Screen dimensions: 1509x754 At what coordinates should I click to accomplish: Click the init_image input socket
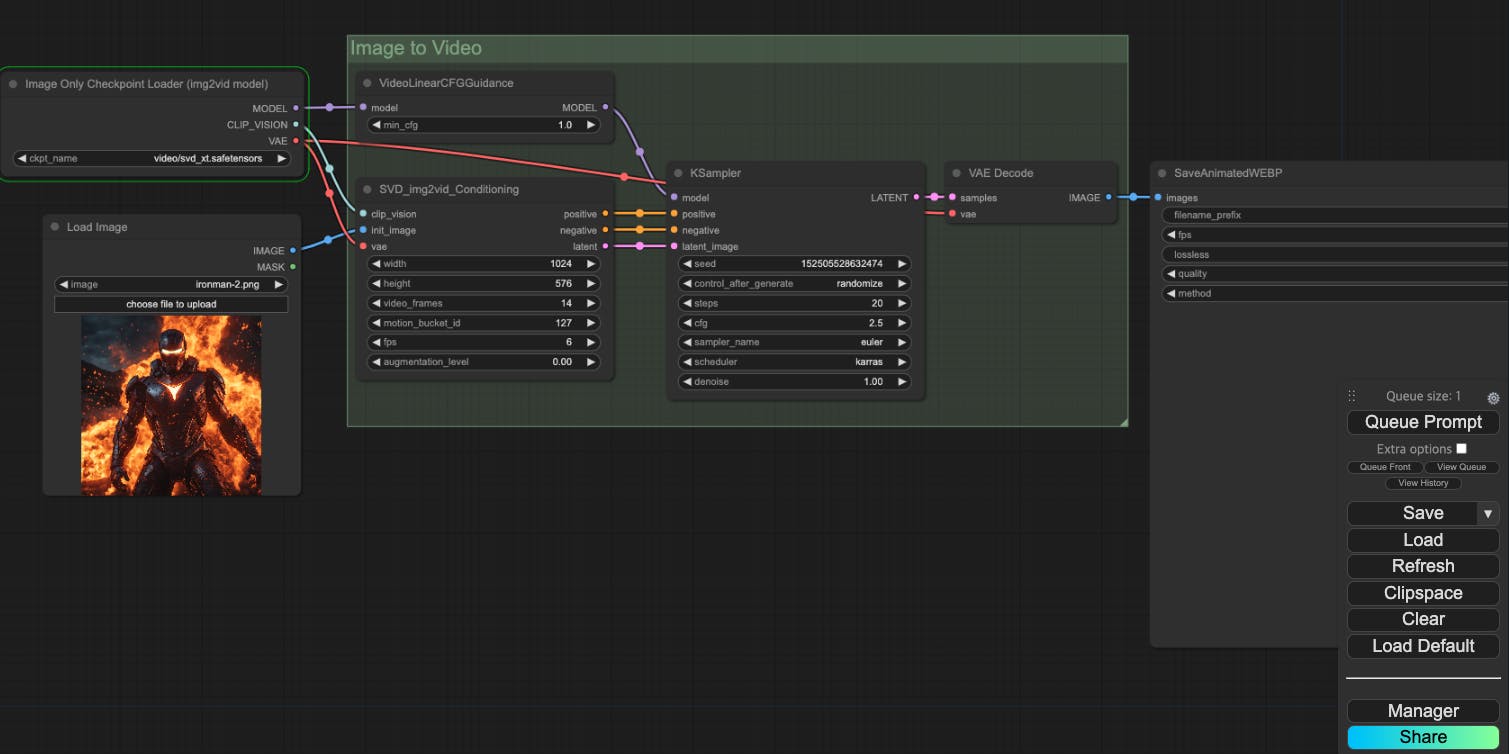362,230
